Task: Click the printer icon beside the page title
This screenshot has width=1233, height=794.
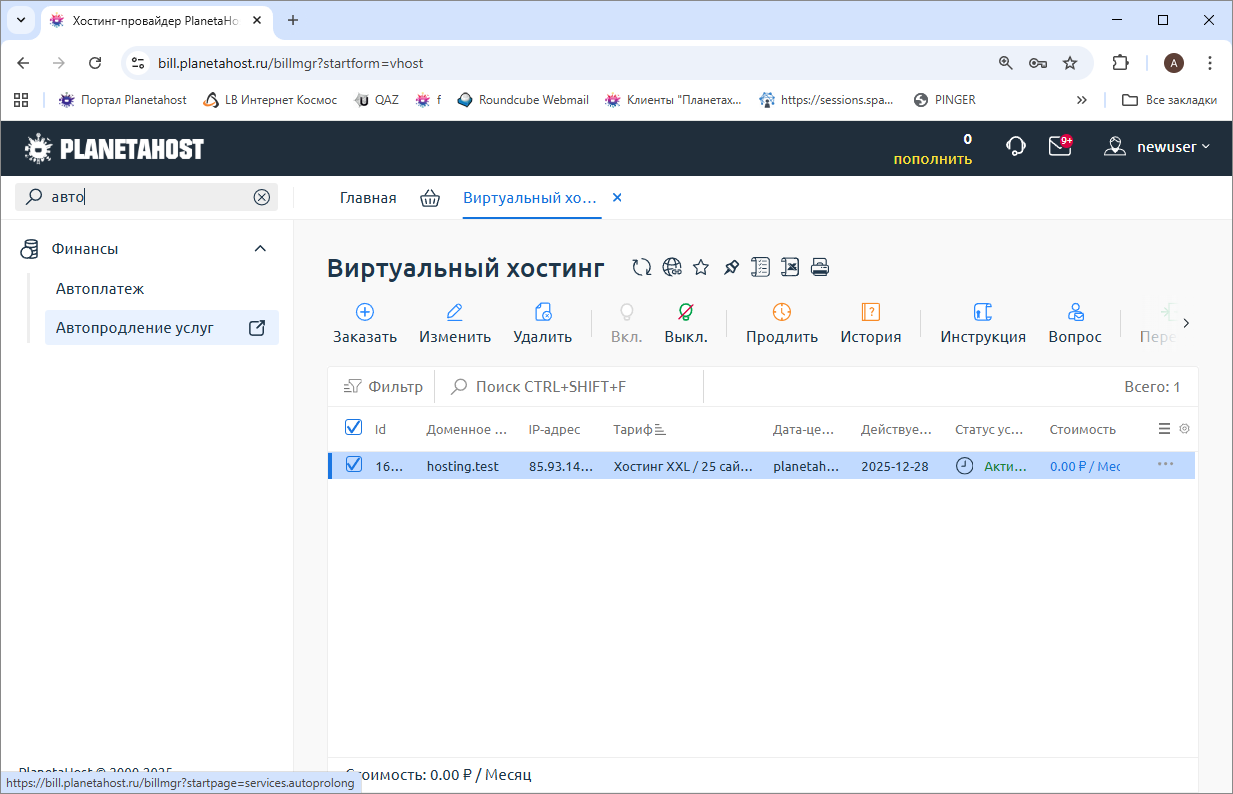Action: (x=820, y=267)
